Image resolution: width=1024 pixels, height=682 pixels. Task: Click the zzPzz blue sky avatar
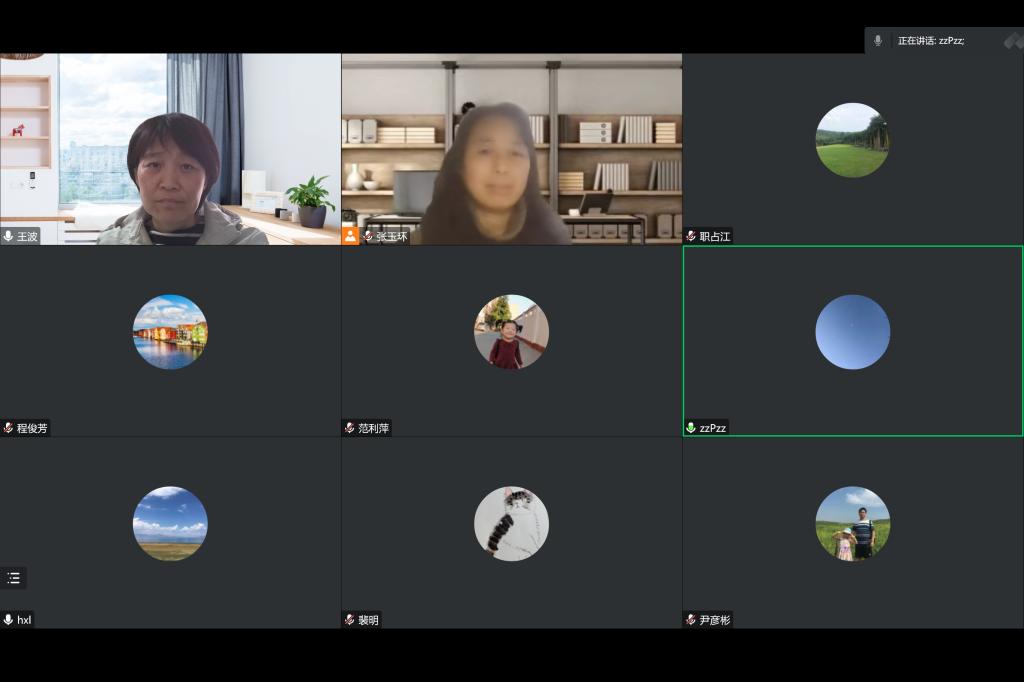pyautogui.click(x=852, y=332)
